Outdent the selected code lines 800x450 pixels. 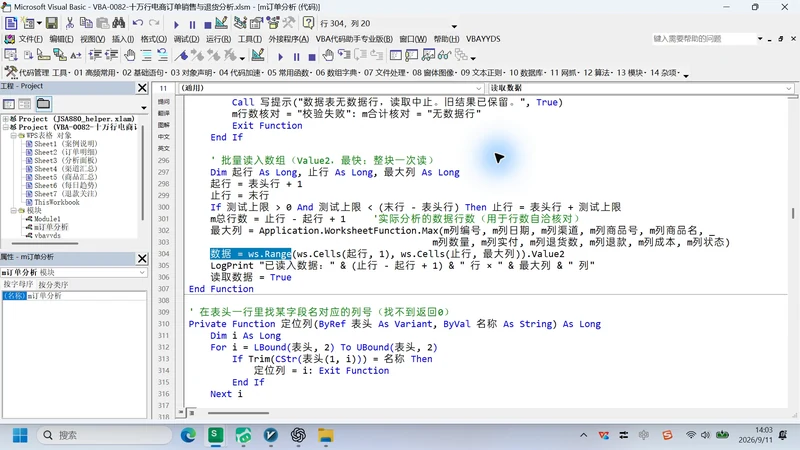coord(111,55)
